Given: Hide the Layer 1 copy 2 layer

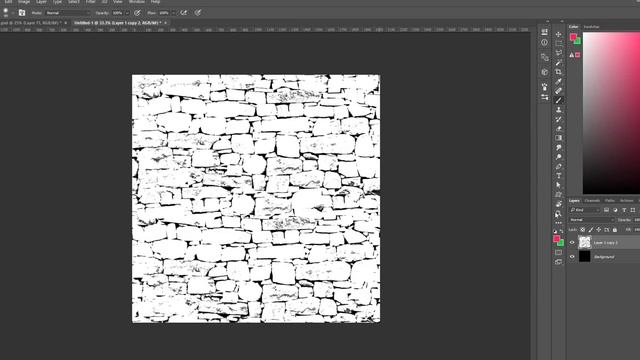Looking at the screenshot, I should pos(572,242).
